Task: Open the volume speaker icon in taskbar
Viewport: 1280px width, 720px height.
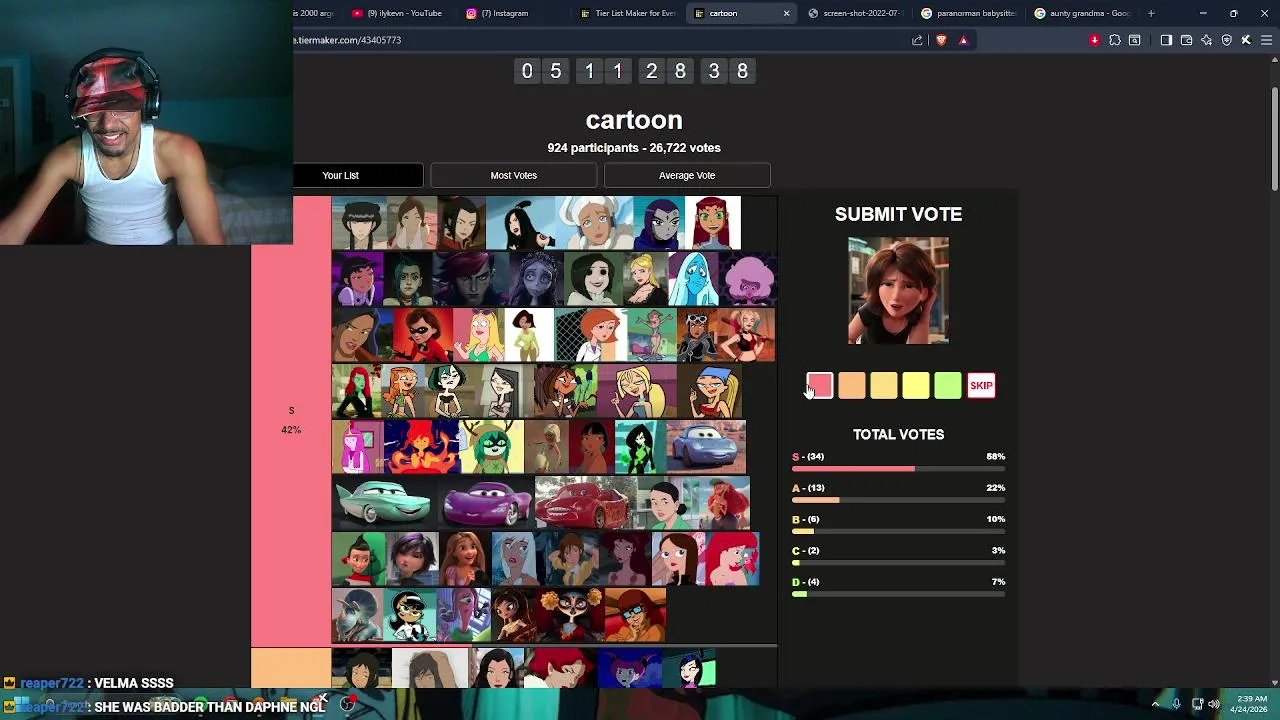Action: pyautogui.click(x=1214, y=704)
